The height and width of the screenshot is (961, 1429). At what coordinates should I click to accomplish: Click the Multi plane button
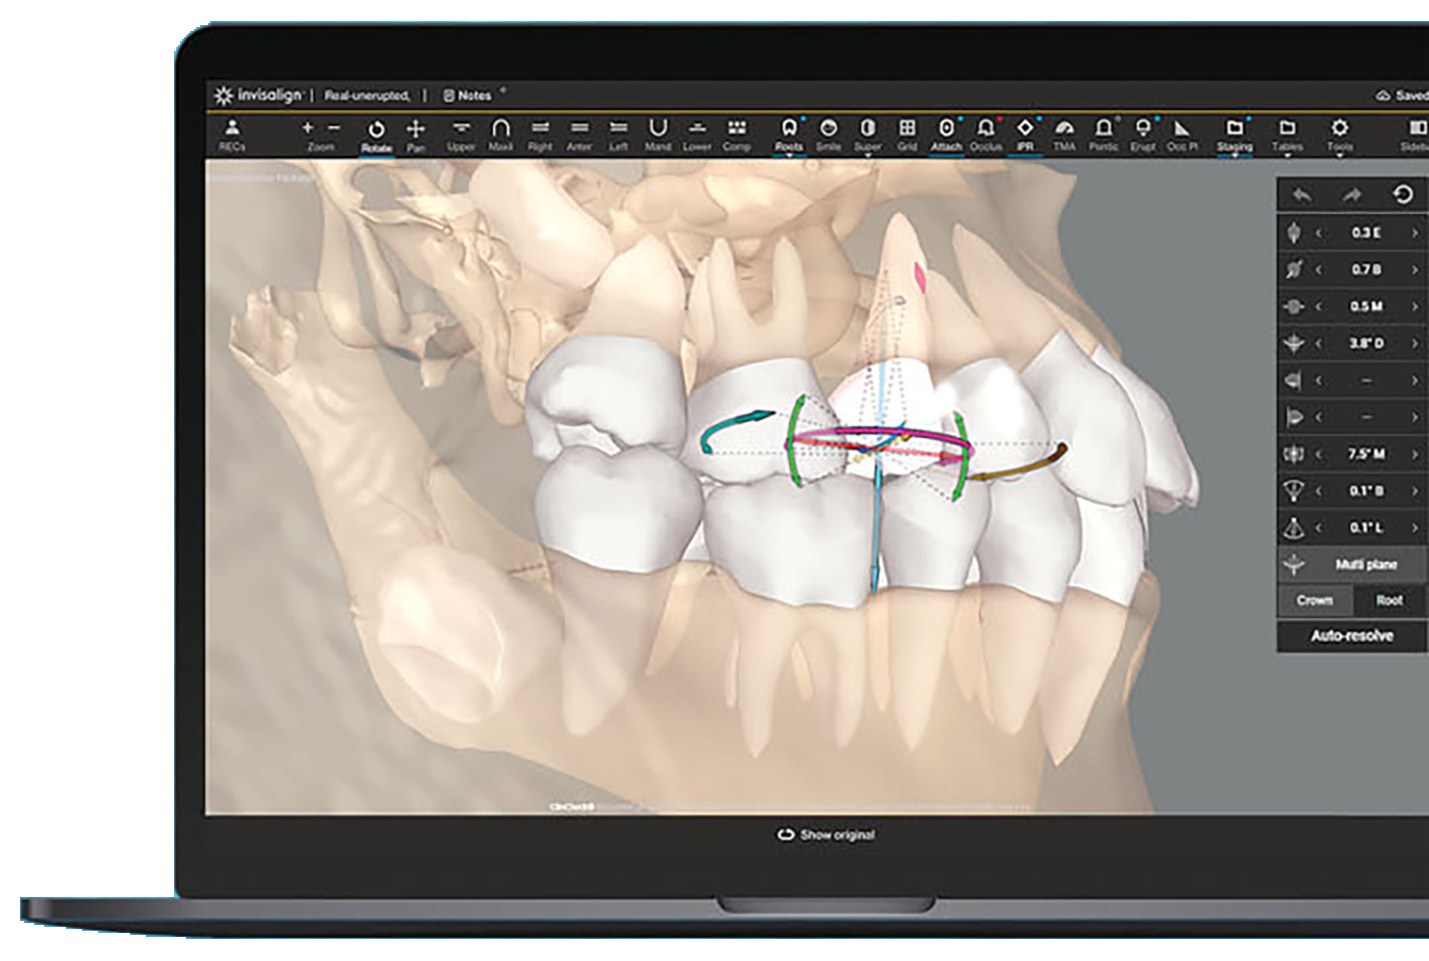[1353, 565]
